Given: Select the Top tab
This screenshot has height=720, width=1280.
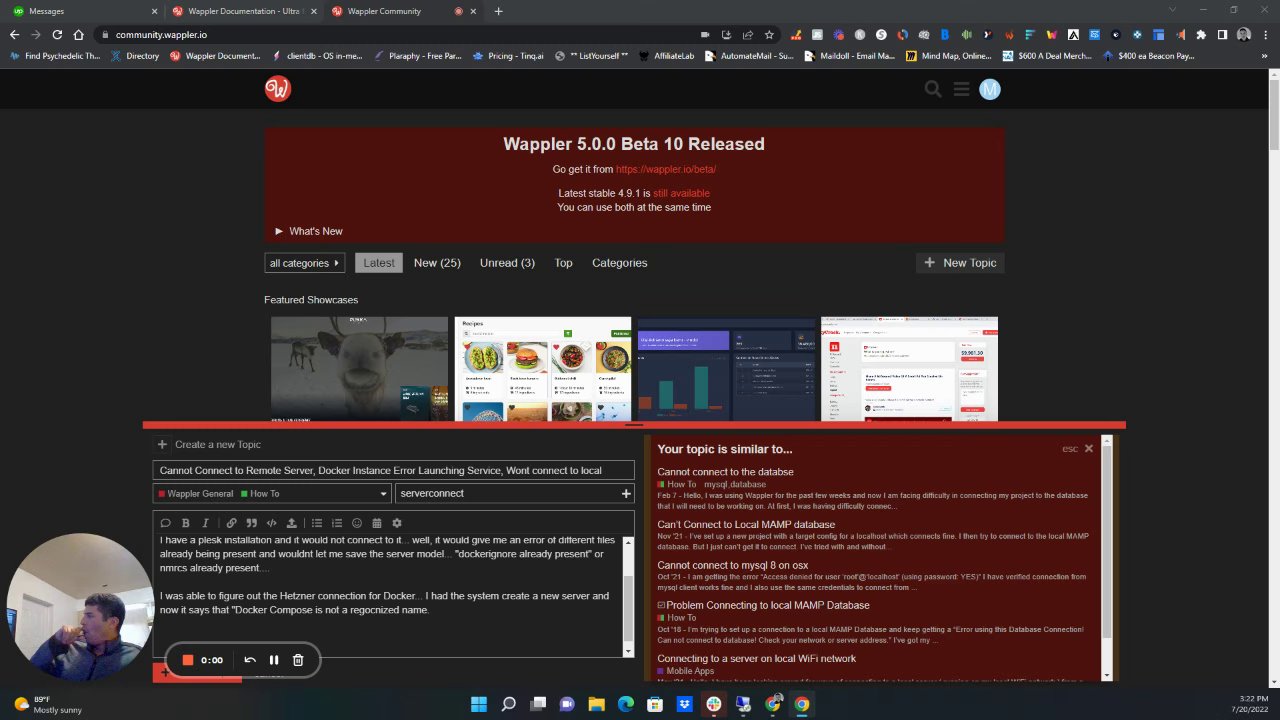Looking at the screenshot, I should [564, 263].
